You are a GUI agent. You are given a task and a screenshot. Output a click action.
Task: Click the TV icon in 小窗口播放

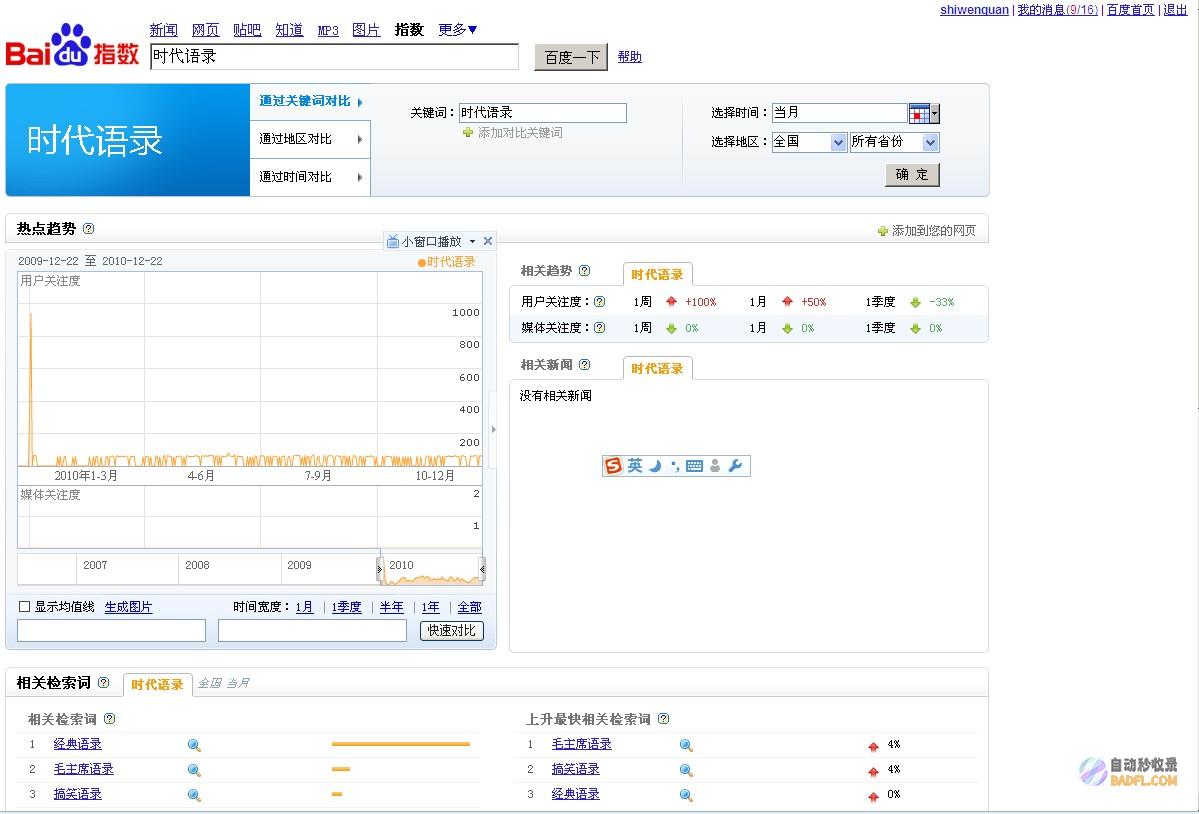(392, 242)
